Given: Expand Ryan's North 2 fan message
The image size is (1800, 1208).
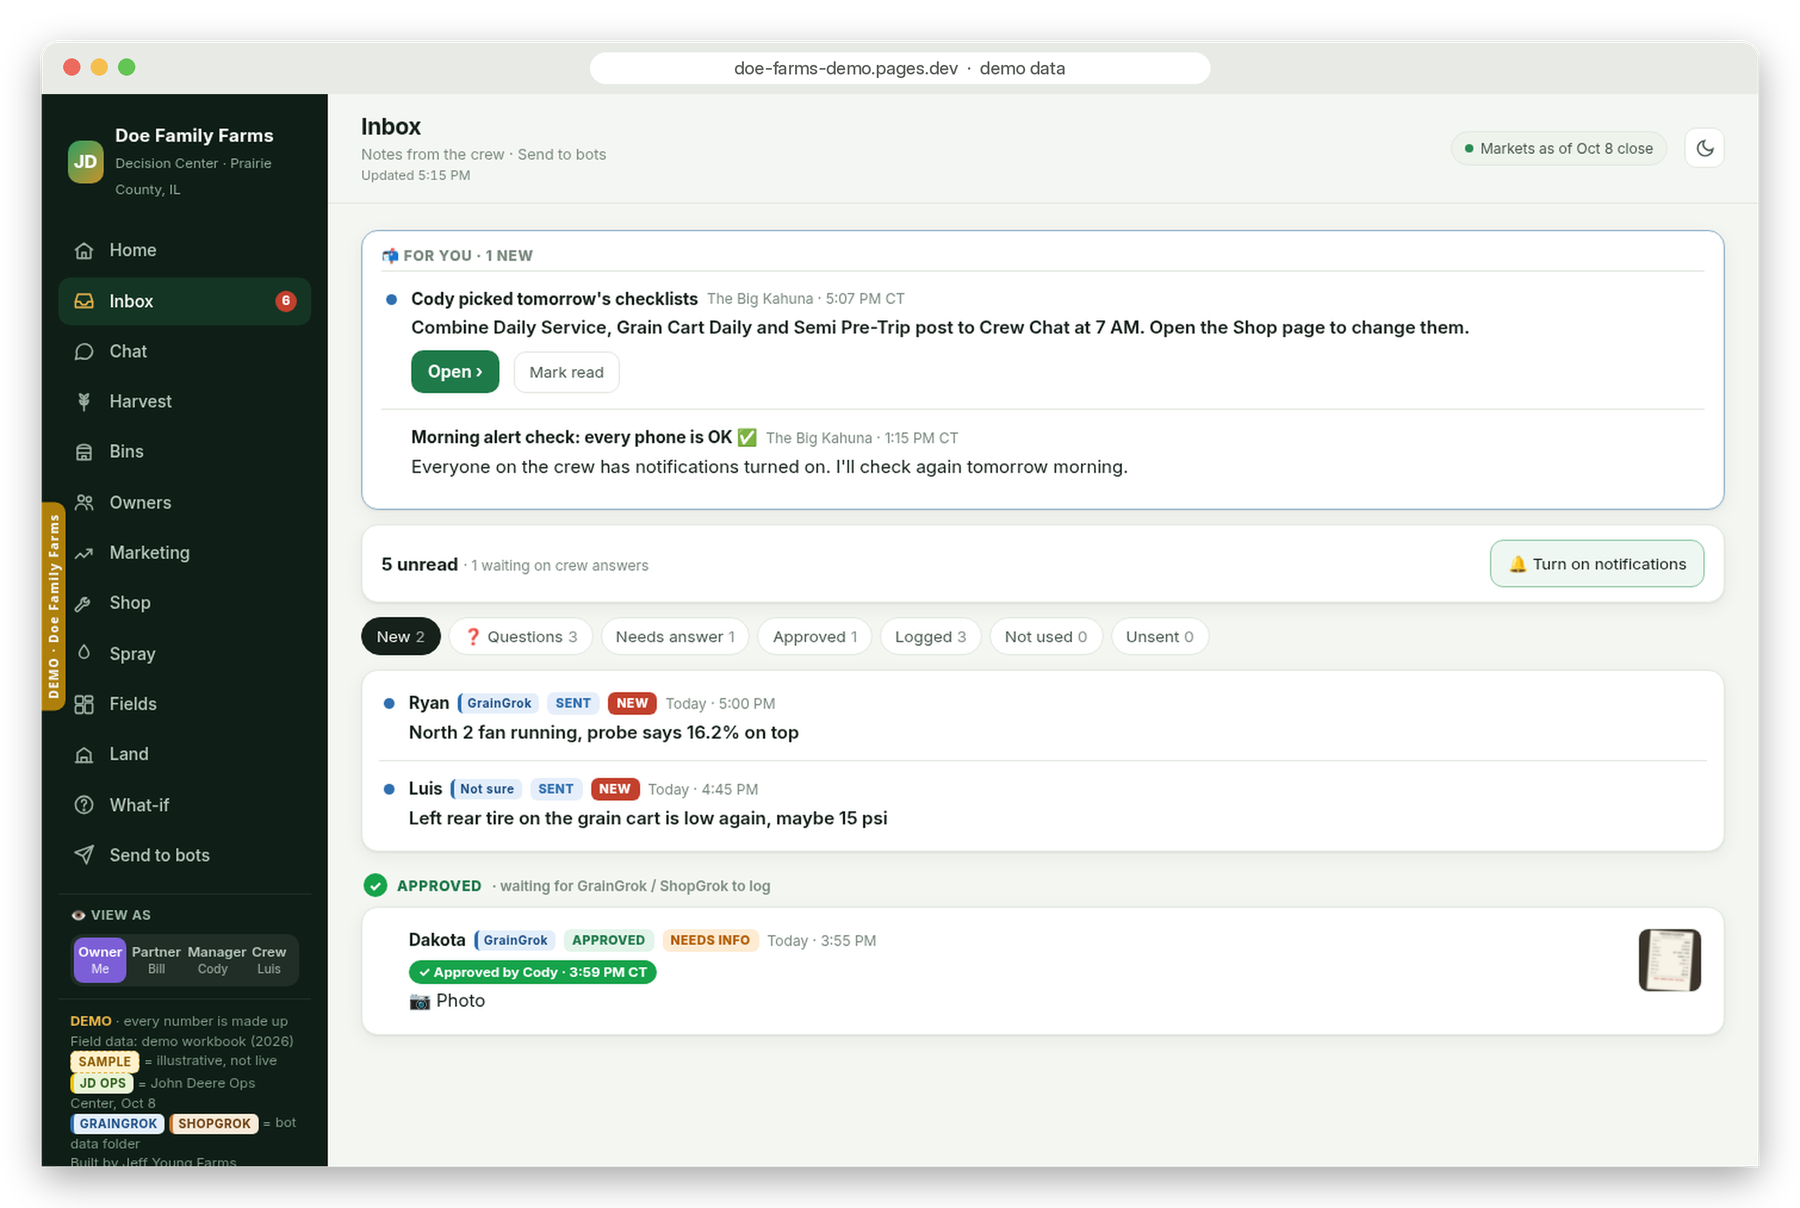Looking at the screenshot, I should pyautogui.click(x=1042, y=717).
